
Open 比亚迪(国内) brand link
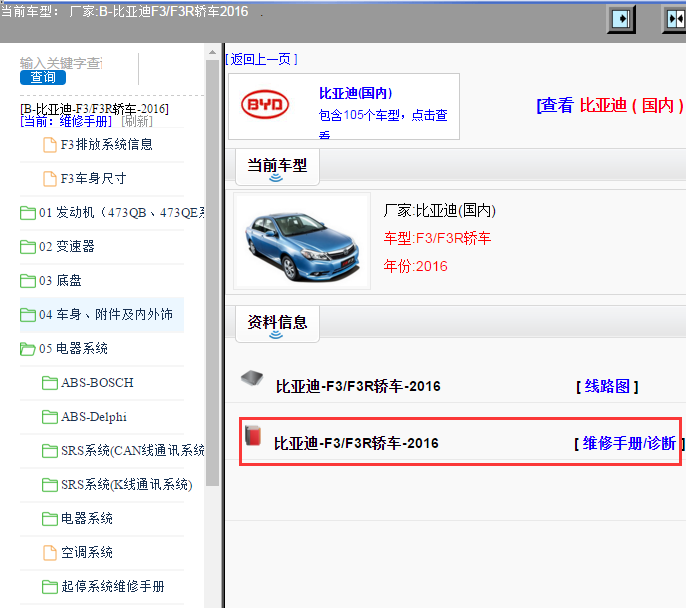tap(355, 93)
